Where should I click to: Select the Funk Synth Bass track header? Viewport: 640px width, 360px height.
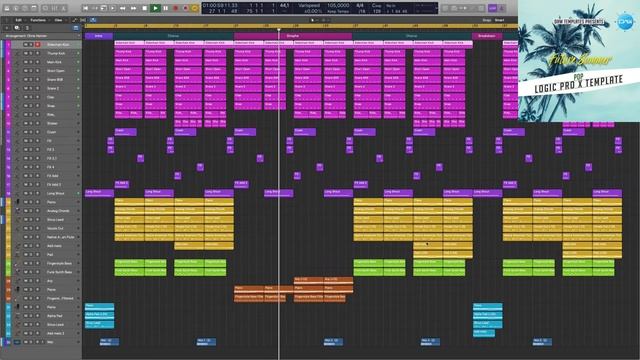[x=47, y=272]
